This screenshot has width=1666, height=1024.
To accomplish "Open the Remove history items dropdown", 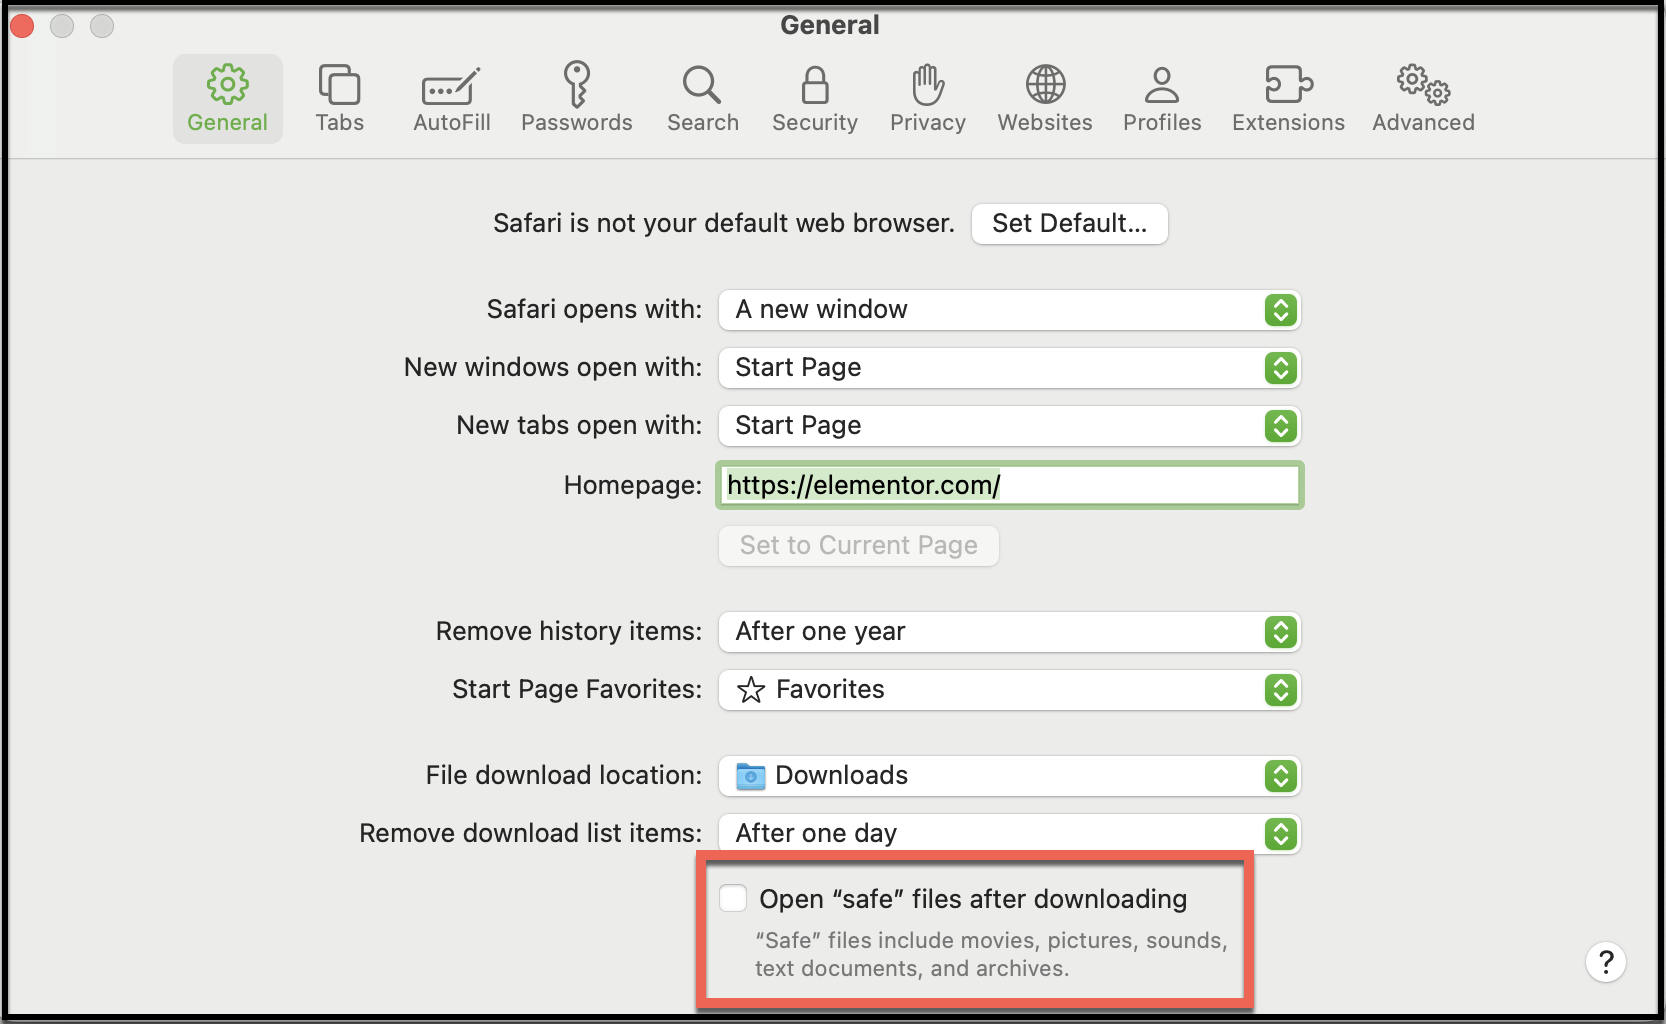I will tap(1009, 632).
